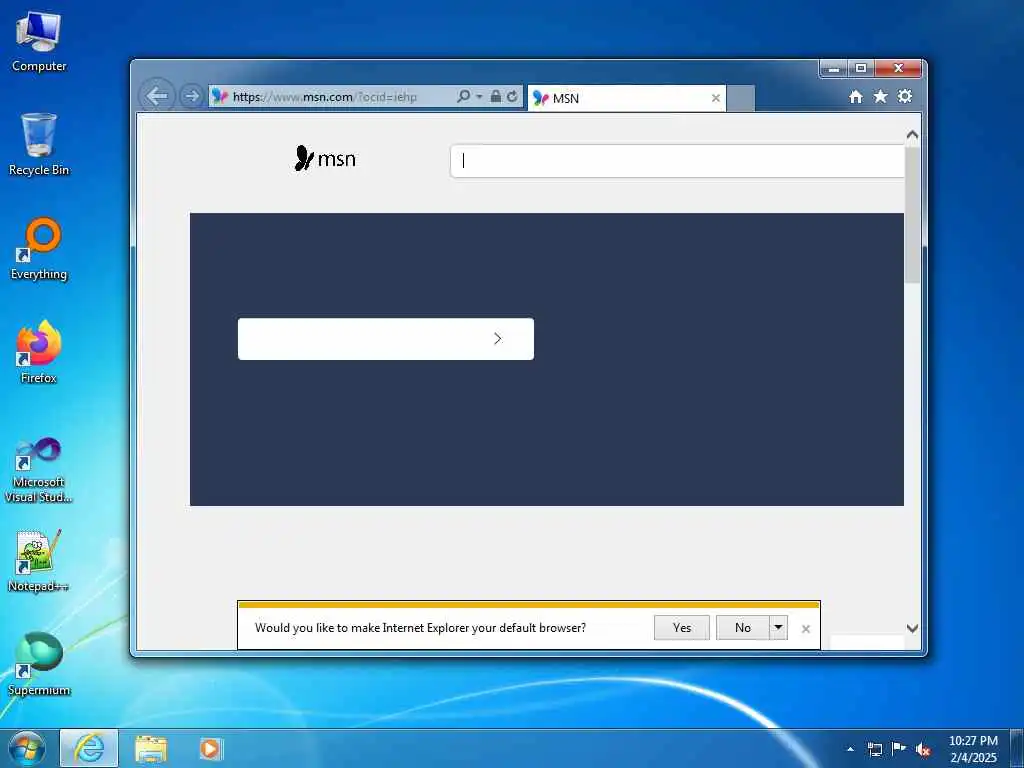Select the Microsoft Visual Studio shortcut

[39, 470]
